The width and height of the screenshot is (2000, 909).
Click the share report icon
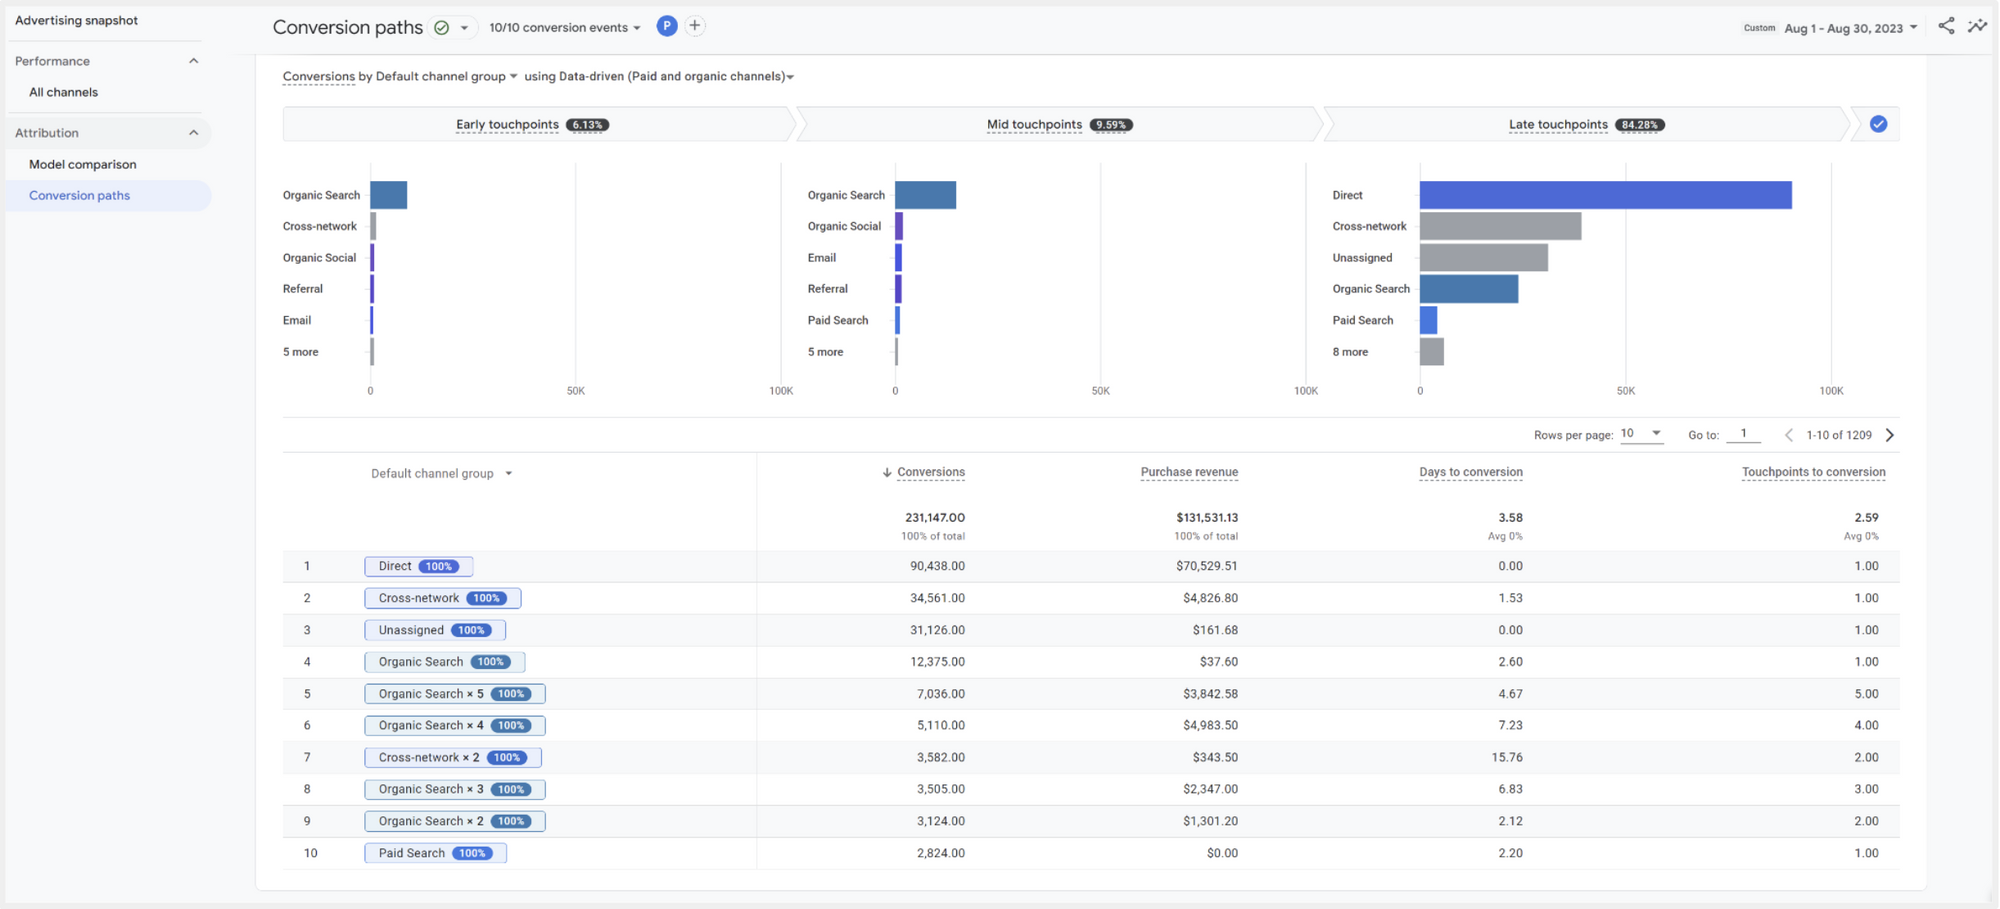pyautogui.click(x=1946, y=26)
